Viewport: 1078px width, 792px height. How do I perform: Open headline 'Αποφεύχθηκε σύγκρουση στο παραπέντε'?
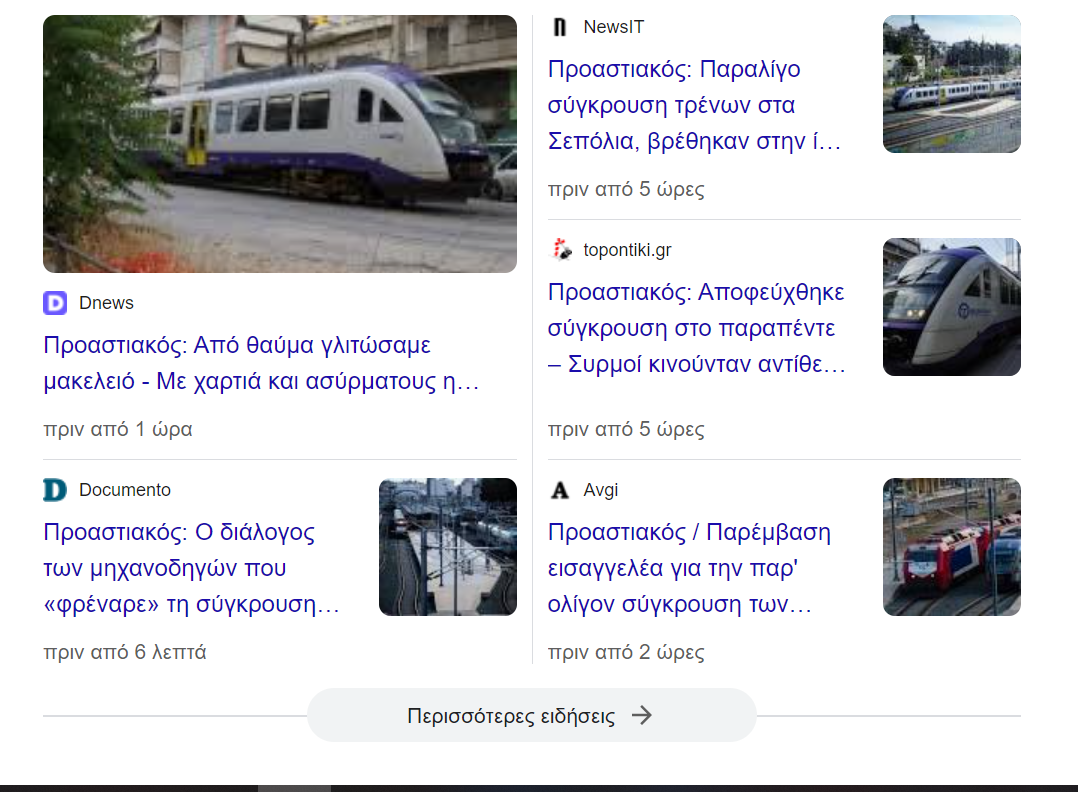[x=696, y=328]
